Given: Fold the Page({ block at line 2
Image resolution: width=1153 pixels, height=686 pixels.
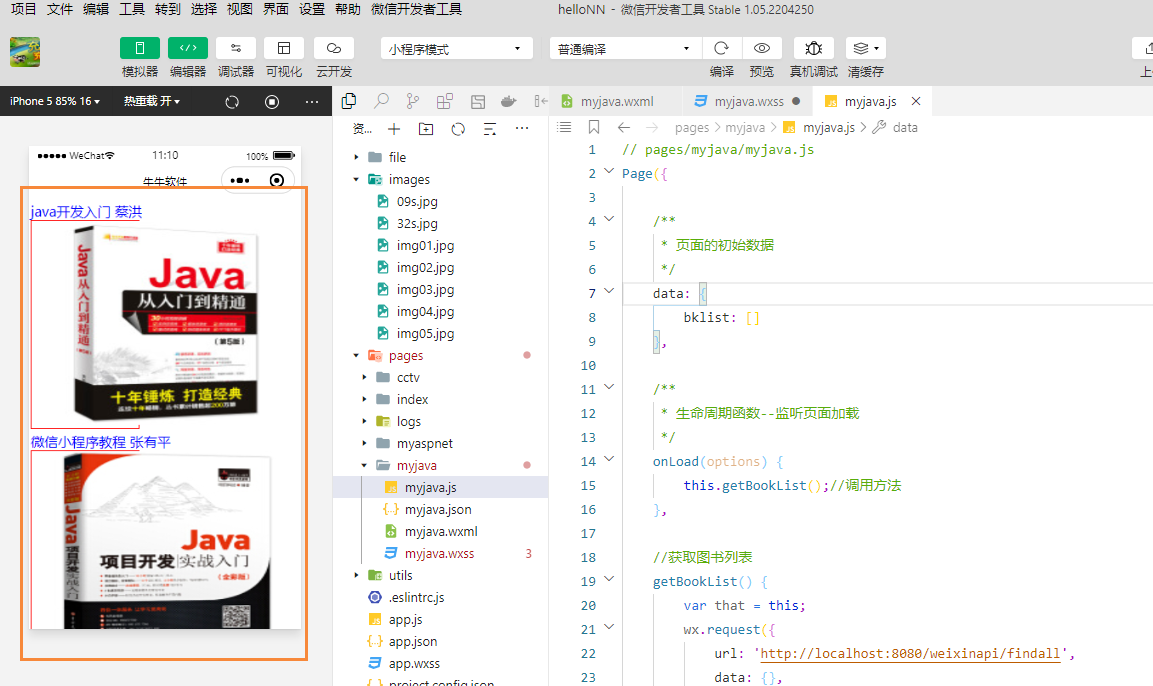Looking at the screenshot, I should point(609,171).
